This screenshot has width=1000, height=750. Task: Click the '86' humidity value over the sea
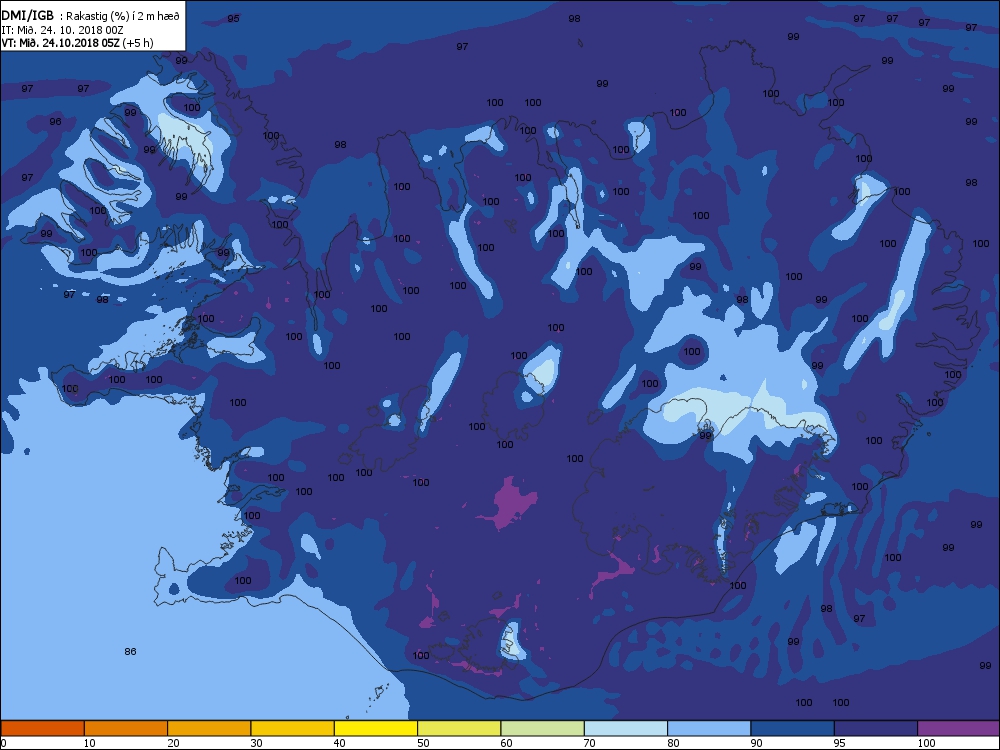tap(130, 651)
